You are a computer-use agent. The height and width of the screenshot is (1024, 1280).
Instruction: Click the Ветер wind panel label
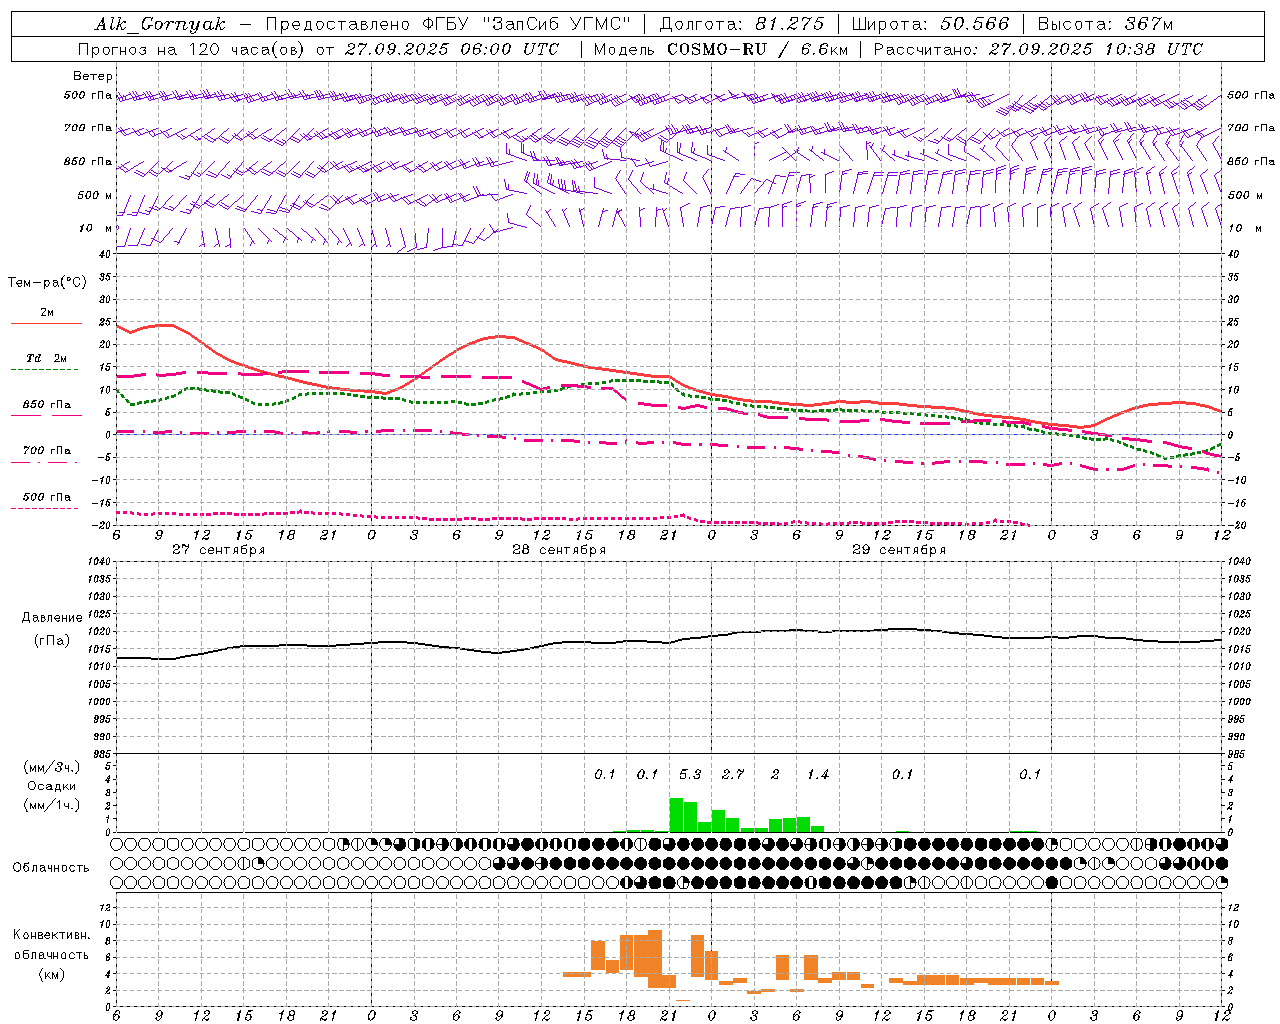coord(93,76)
